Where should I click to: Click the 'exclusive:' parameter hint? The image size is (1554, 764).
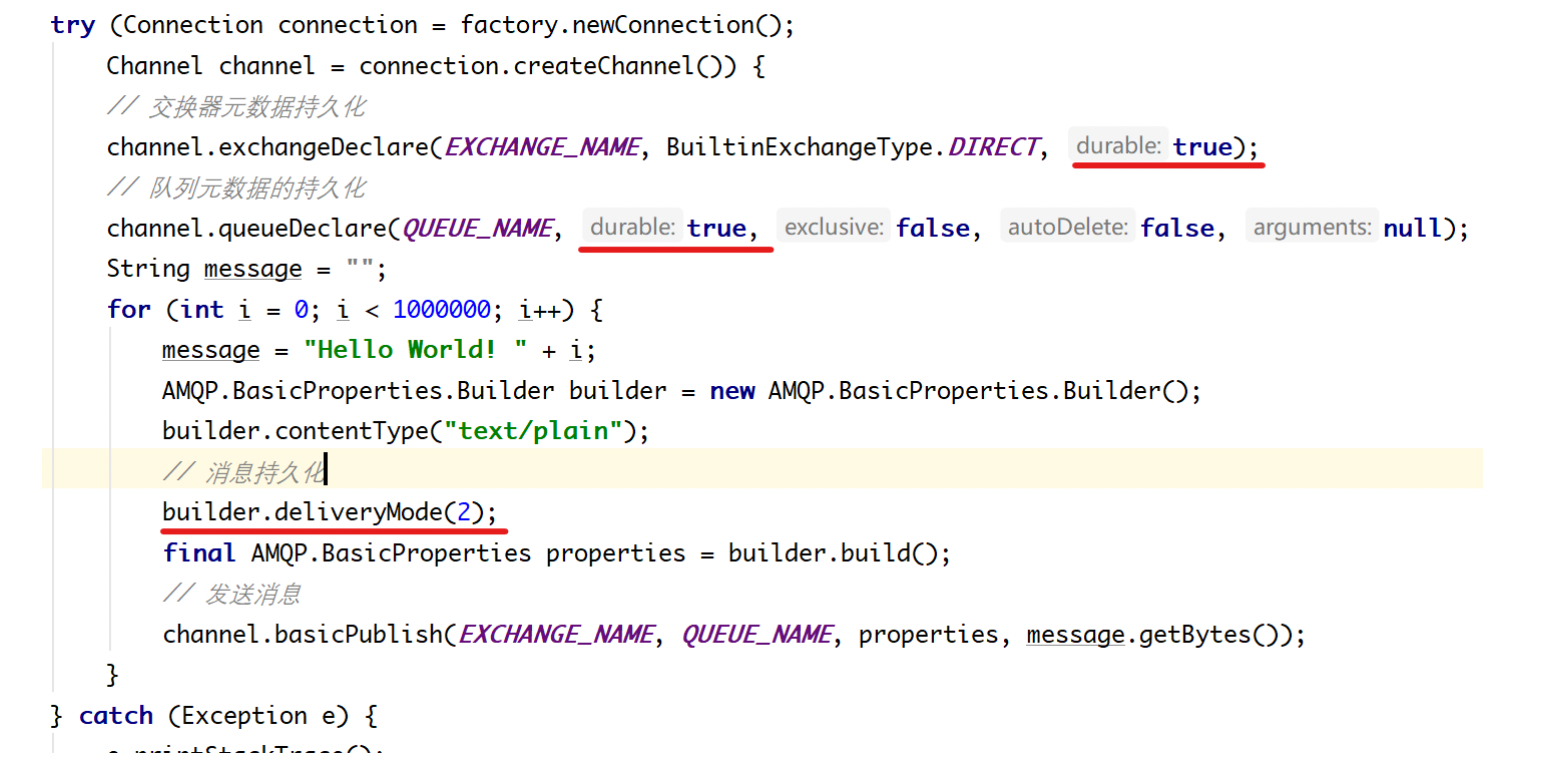click(x=834, y=228)
